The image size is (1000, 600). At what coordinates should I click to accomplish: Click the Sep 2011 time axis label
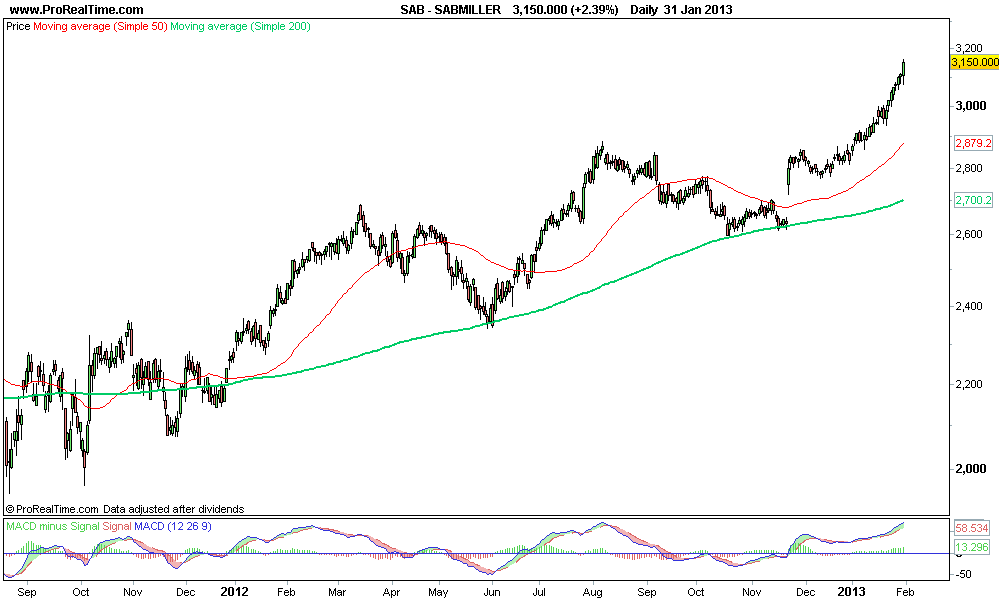click(27, 592)
